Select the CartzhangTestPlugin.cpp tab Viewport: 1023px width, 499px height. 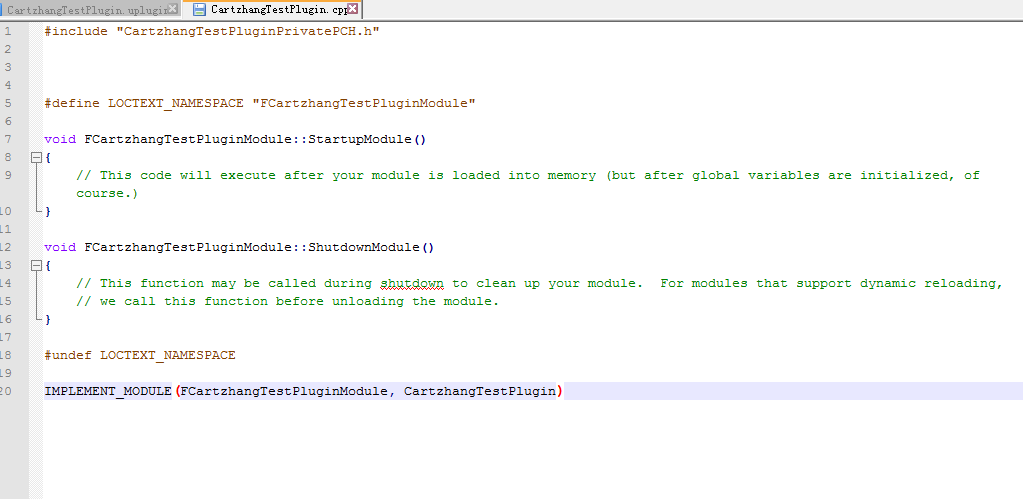click(277, 9)
